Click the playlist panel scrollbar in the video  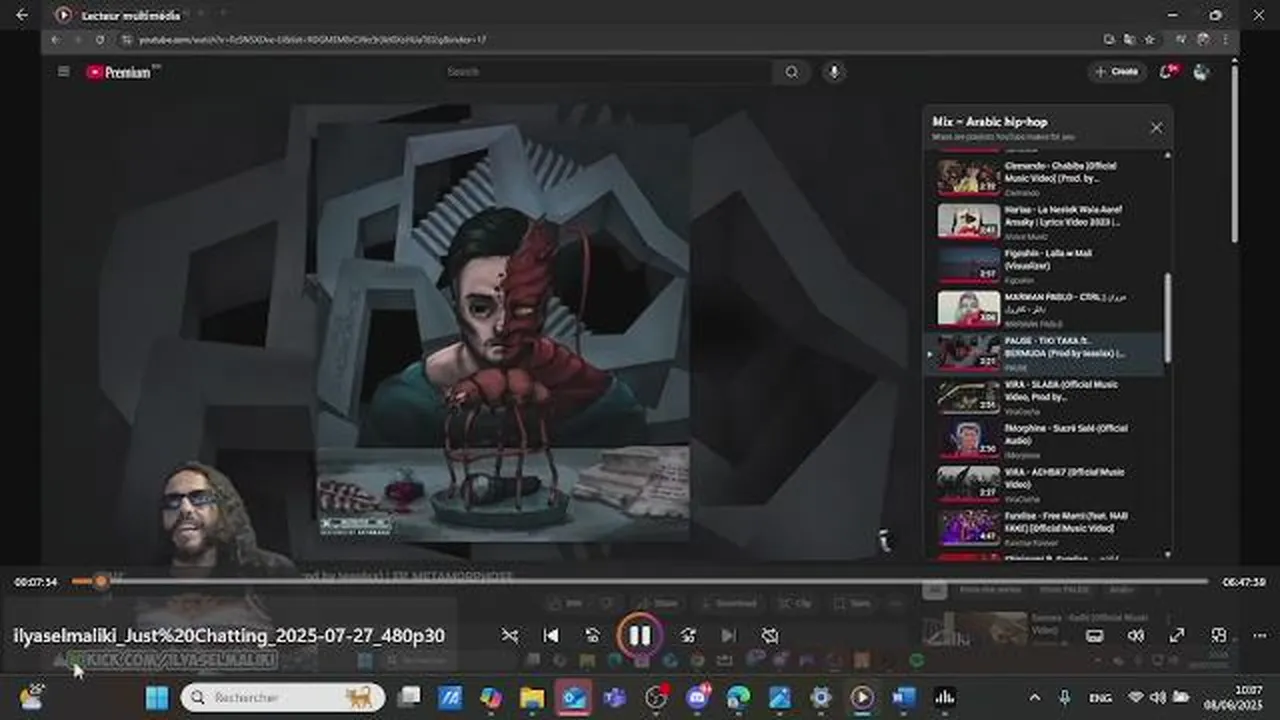point(1167,320)
